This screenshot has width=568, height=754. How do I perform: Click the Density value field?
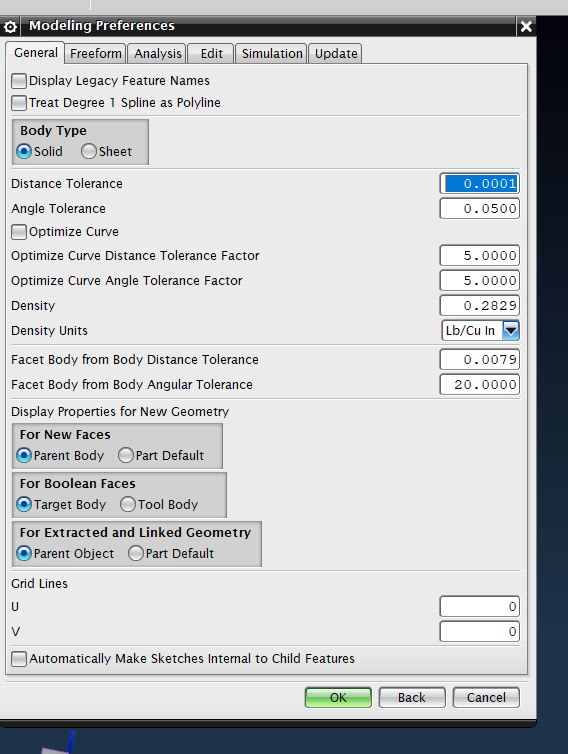point(480,306)
